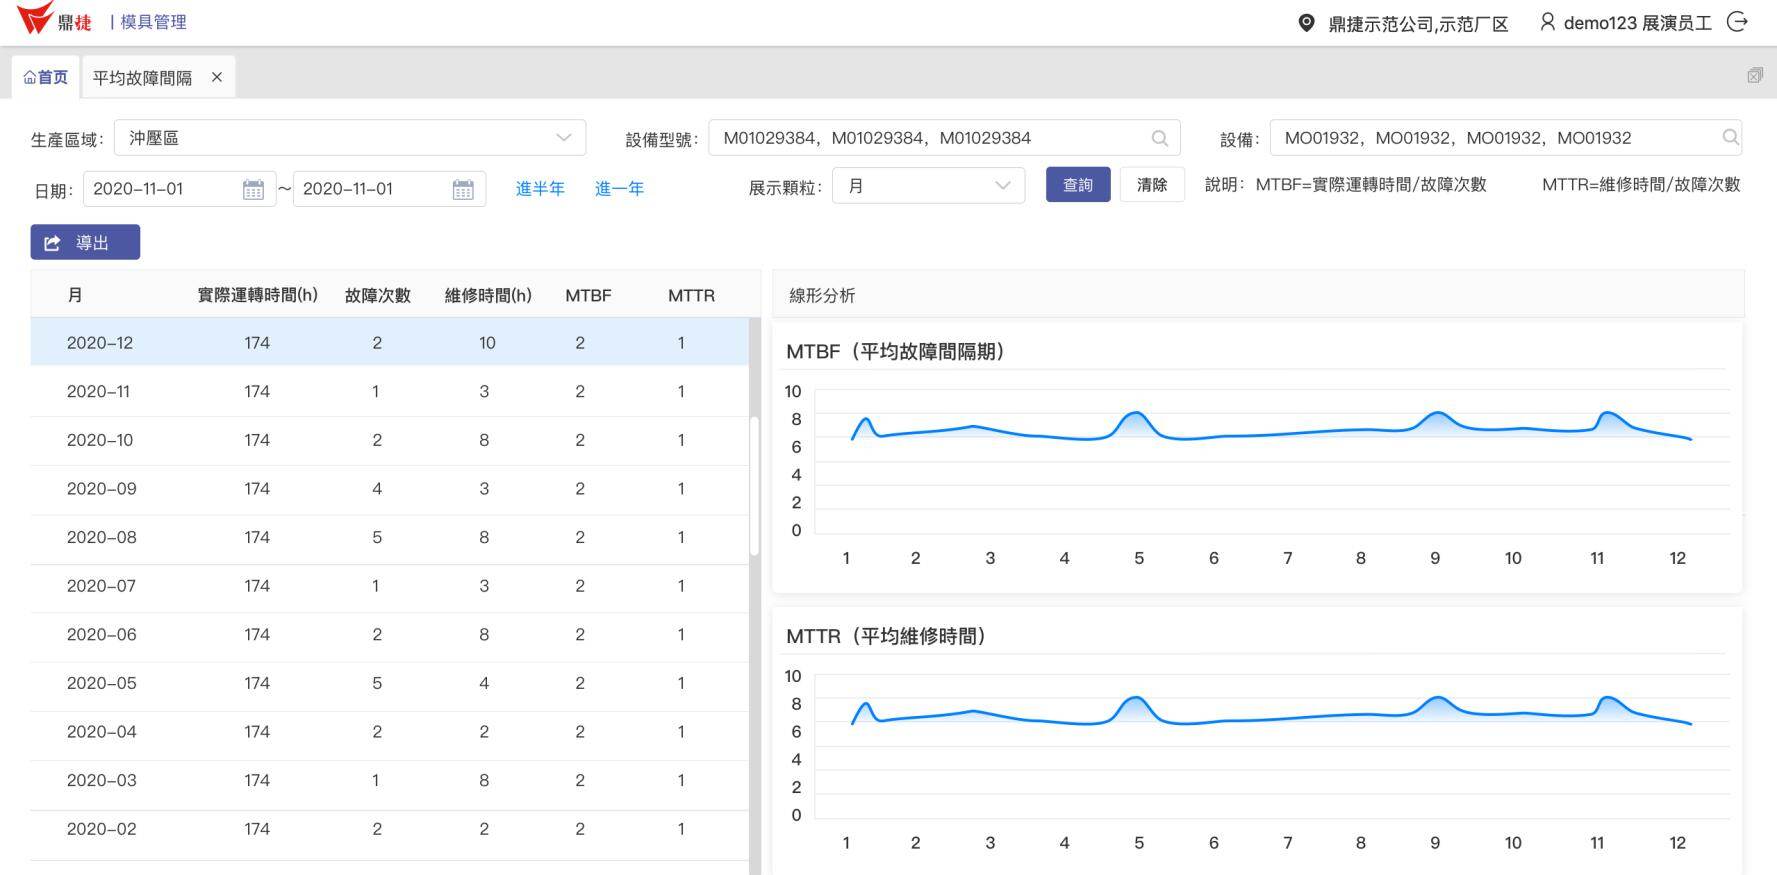Click the location pin icon in header

(x=1306, y=23)
